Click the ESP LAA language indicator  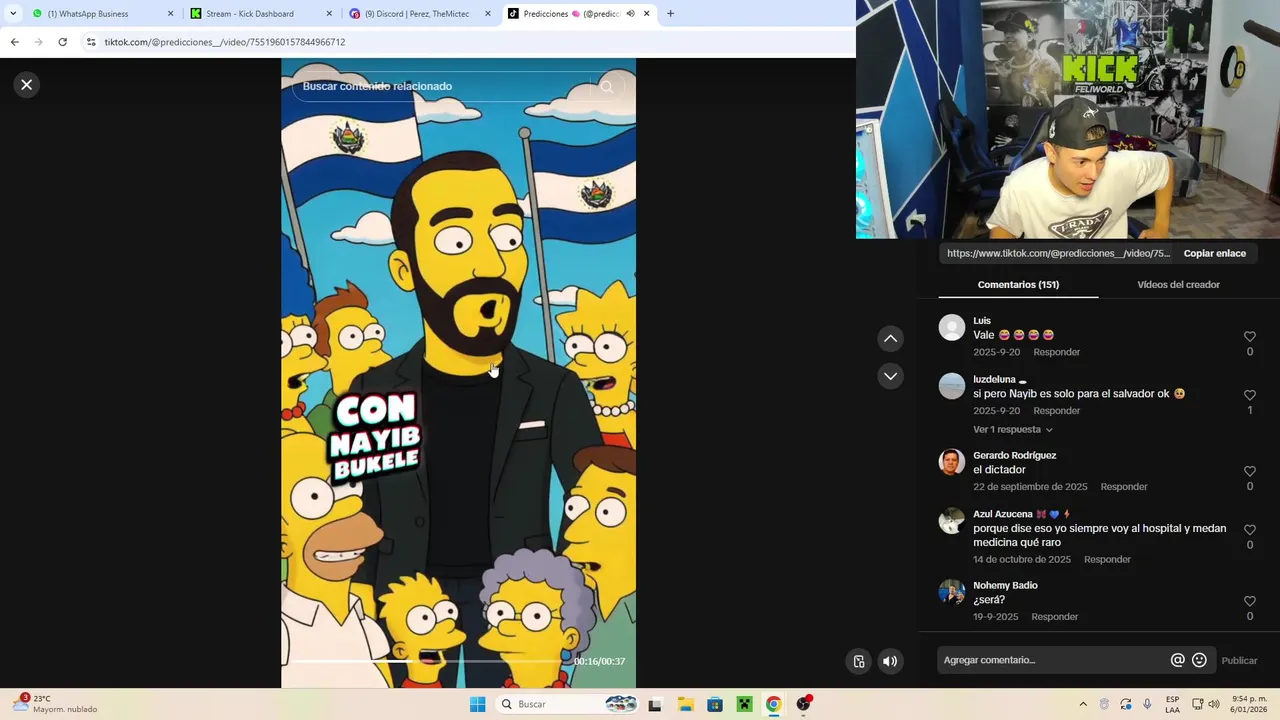(x=1172, y=704)
